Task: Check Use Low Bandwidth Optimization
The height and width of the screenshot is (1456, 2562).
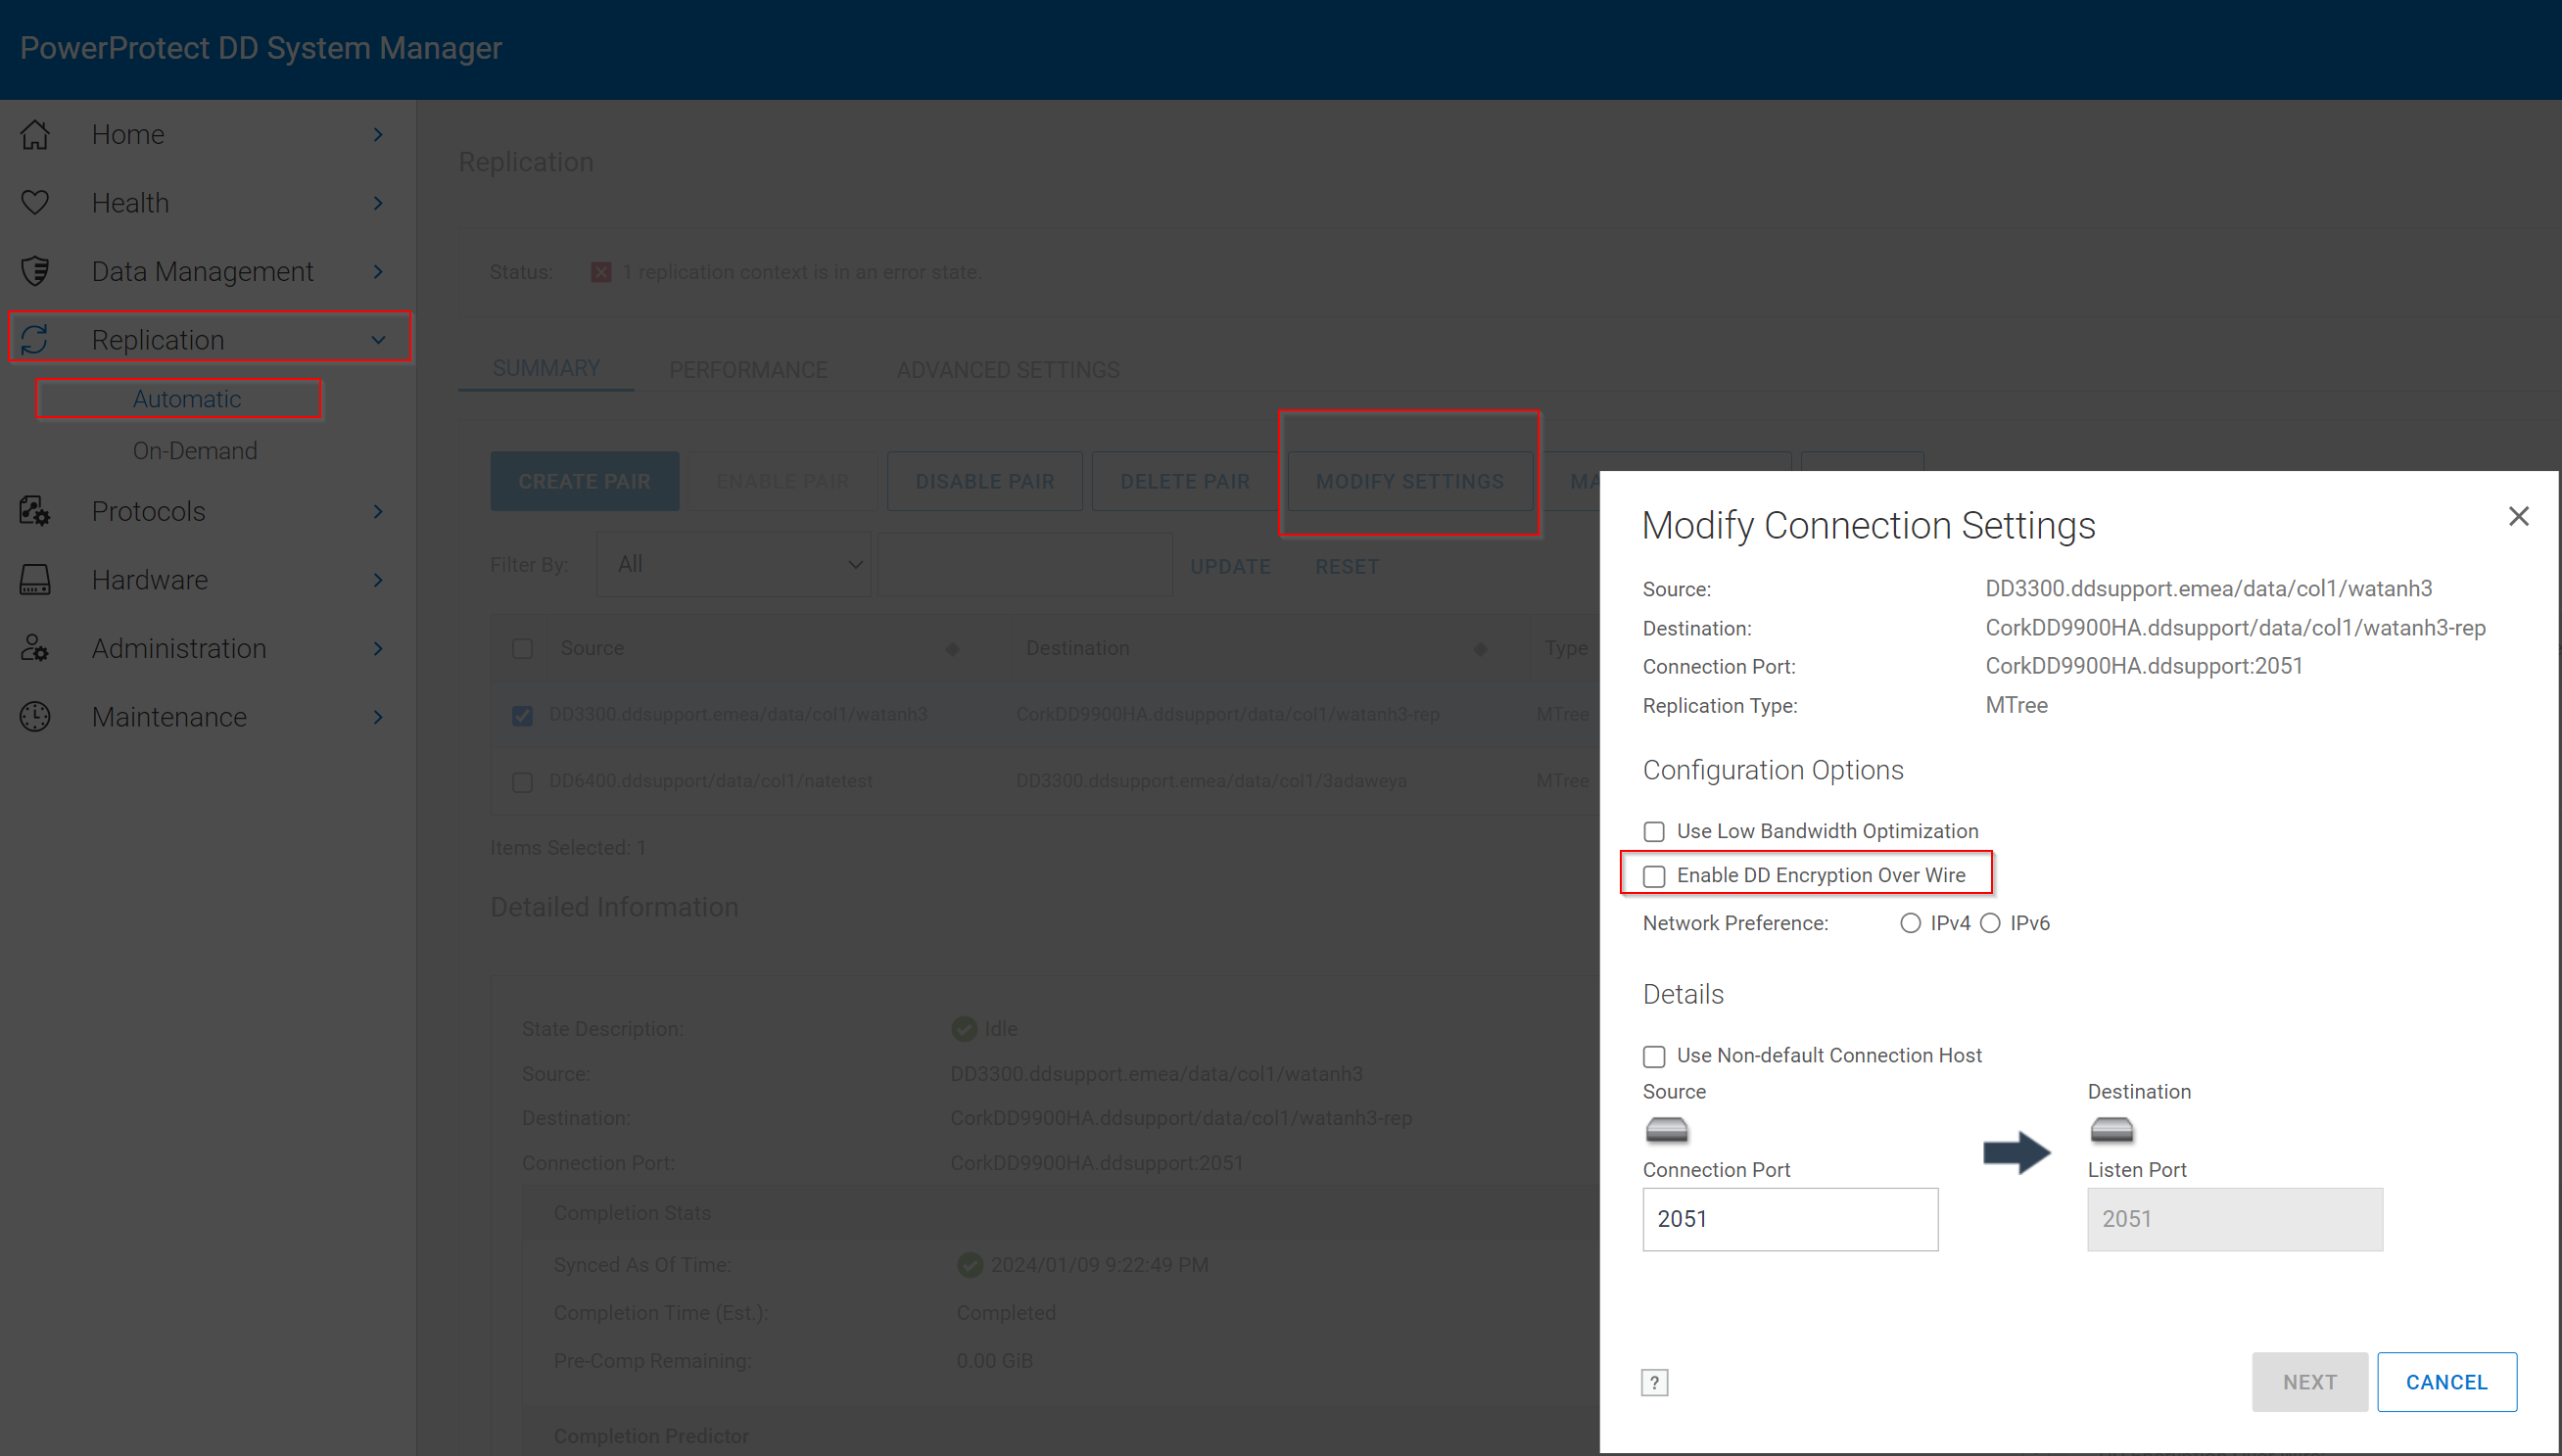Action: pos(1654,831)
